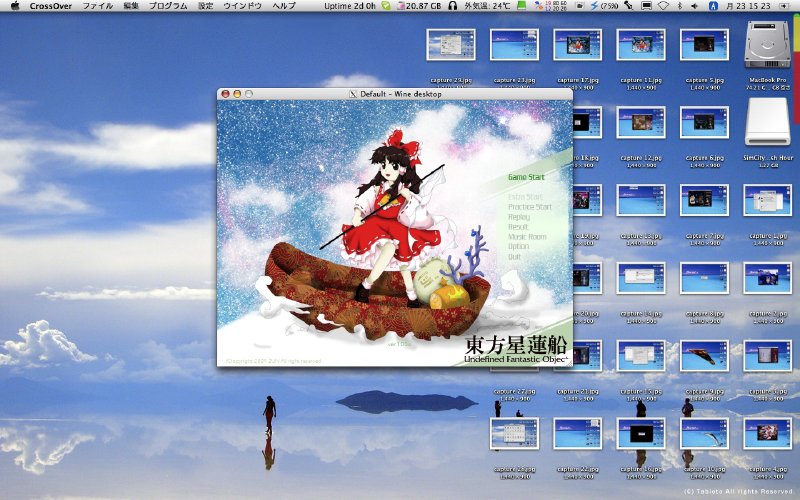The width and height of the screenshot is (800, 500).
Task: Click the headphones icon in menu bar
Action: click(x=453, y=6)
